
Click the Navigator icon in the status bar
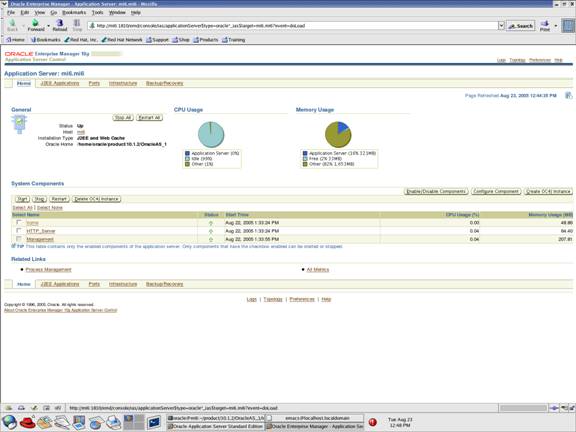(8, 408)
